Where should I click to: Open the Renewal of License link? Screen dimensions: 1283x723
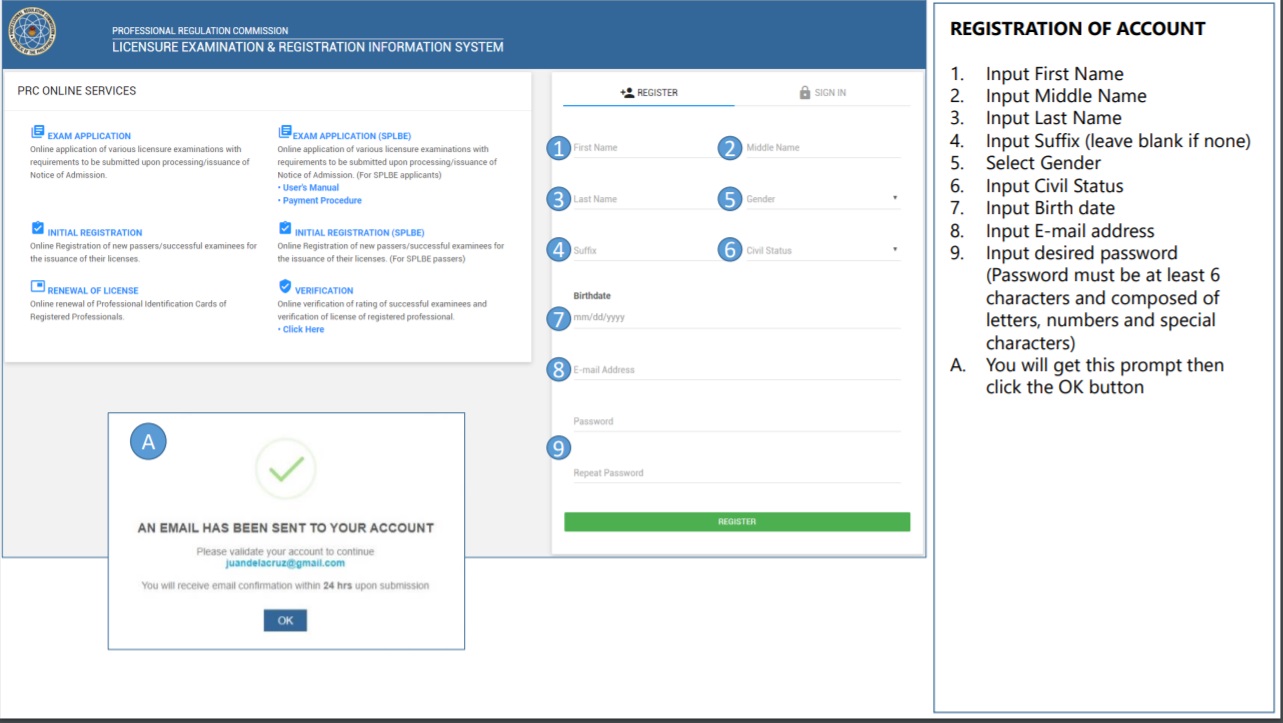click(93, 291)
